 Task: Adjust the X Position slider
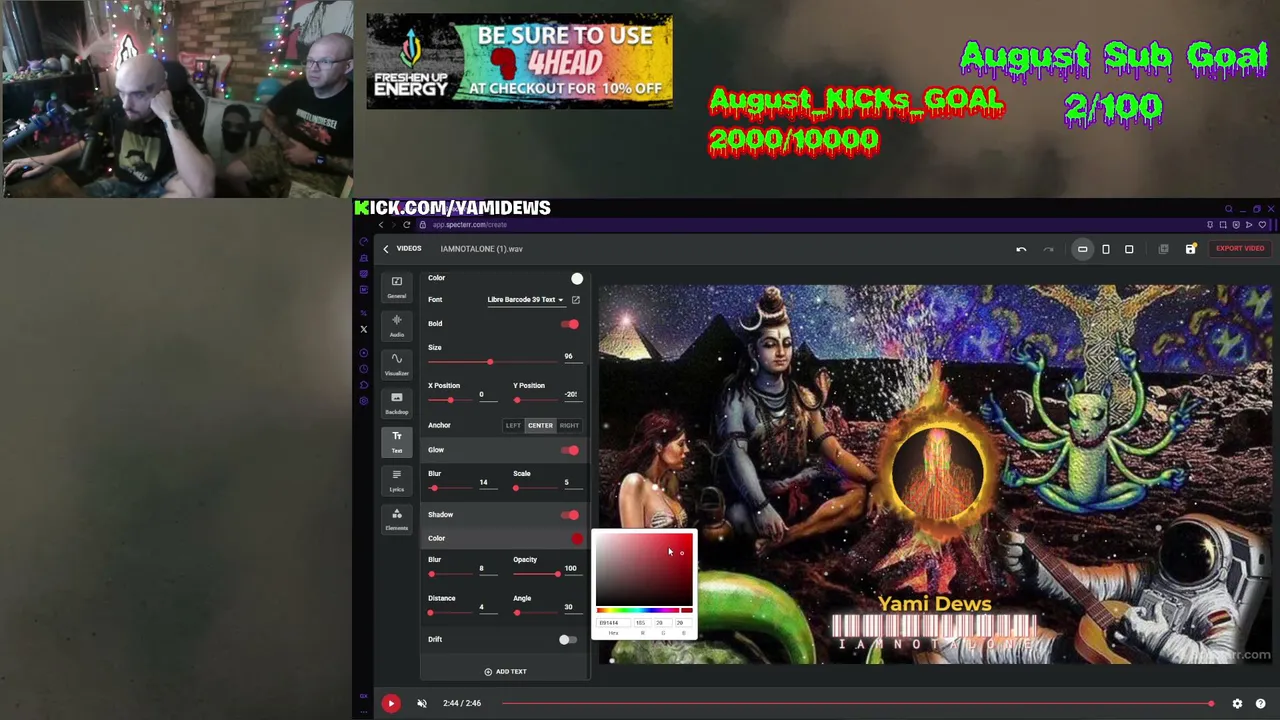450,400
